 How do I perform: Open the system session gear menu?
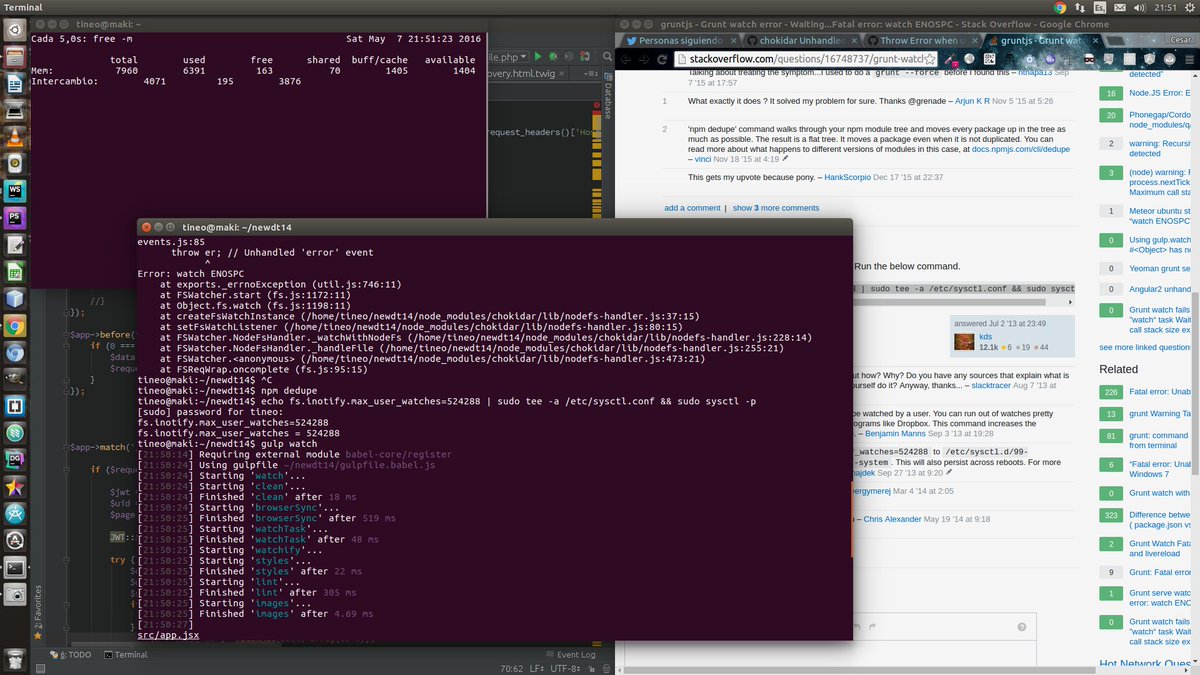click(1189, 7)
